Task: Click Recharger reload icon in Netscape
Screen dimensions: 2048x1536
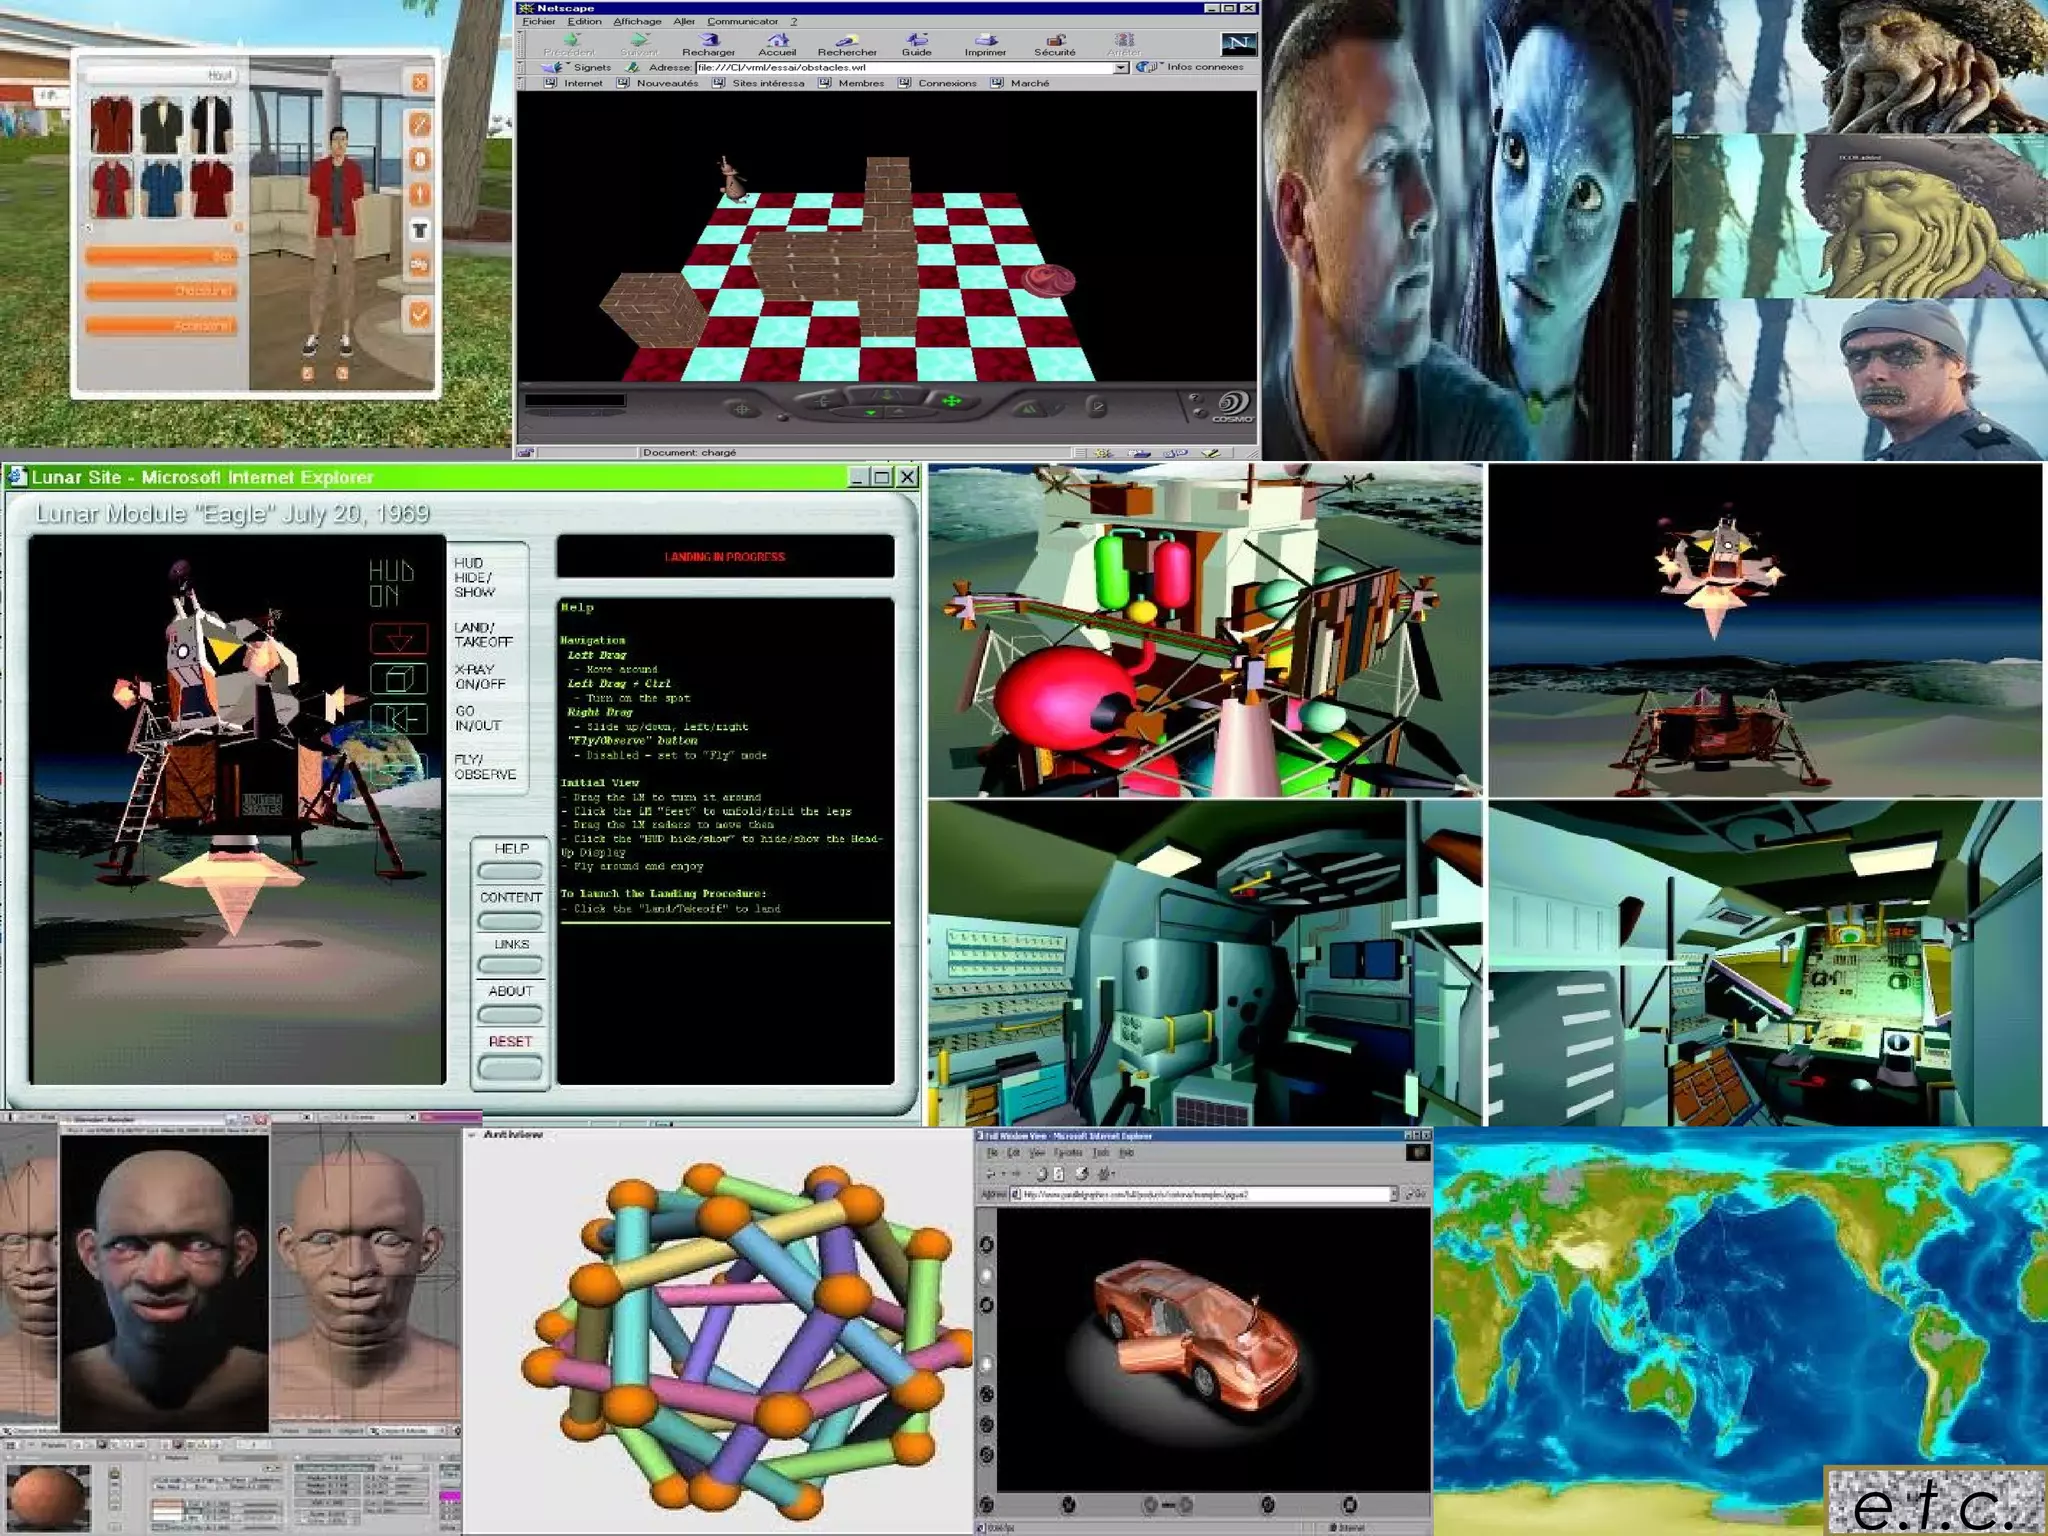Action: [x=708, y=40]
